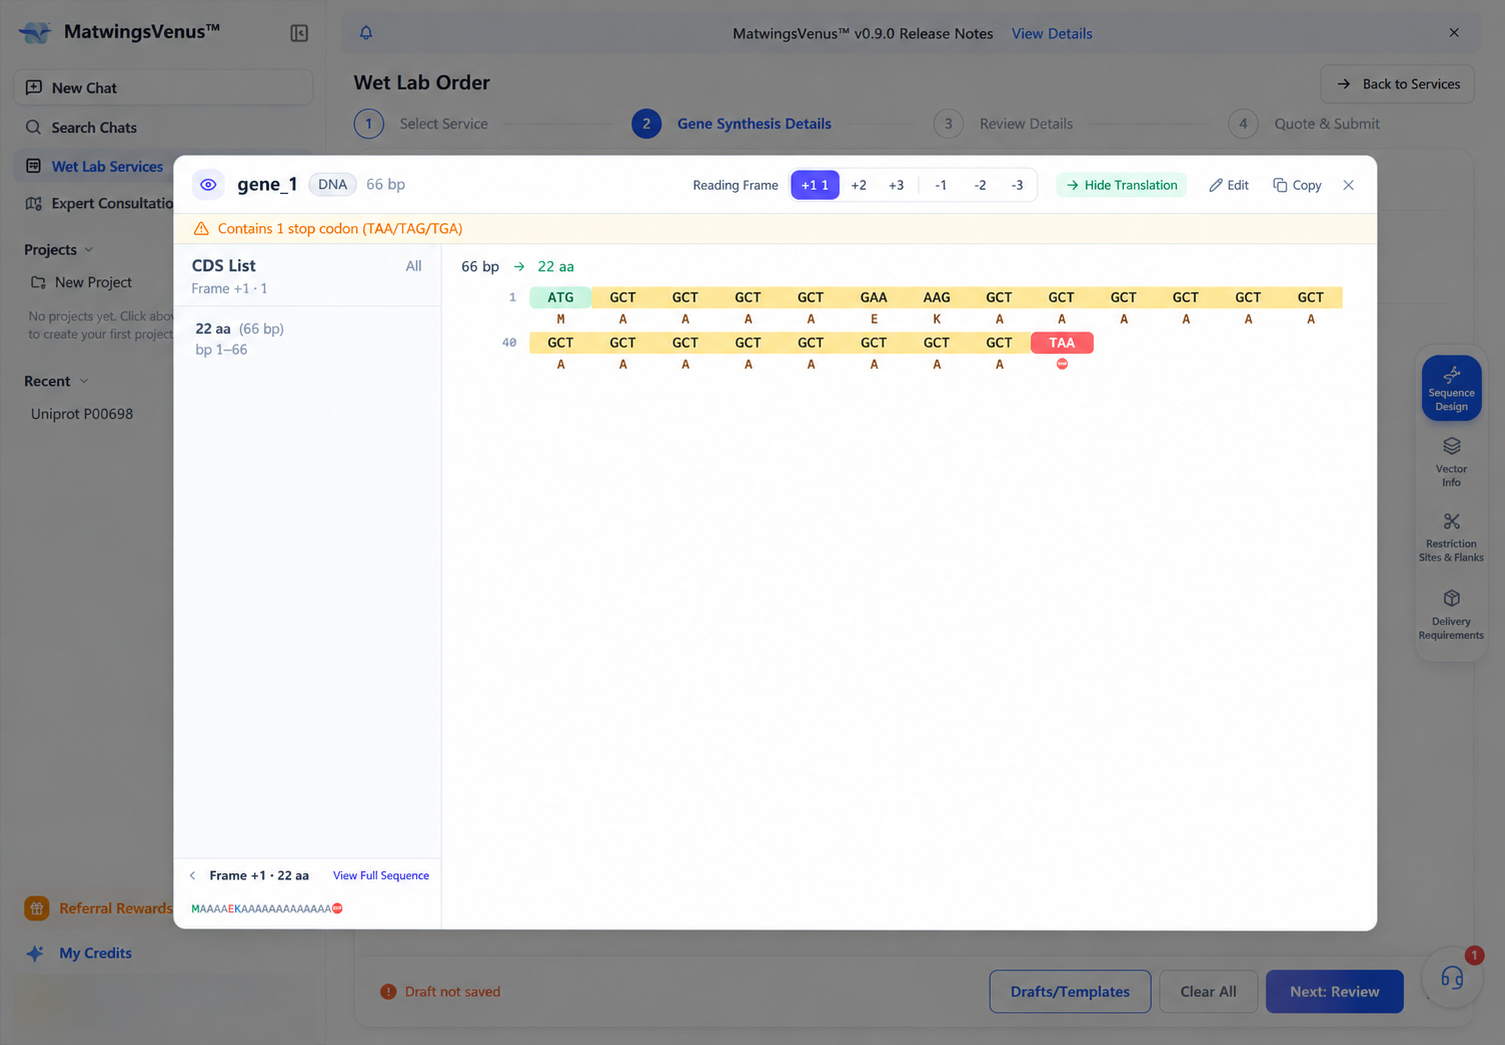The image size is (1505, 1045).
Task: Select the green ATG start codon
Action: (x=560, y=298)
